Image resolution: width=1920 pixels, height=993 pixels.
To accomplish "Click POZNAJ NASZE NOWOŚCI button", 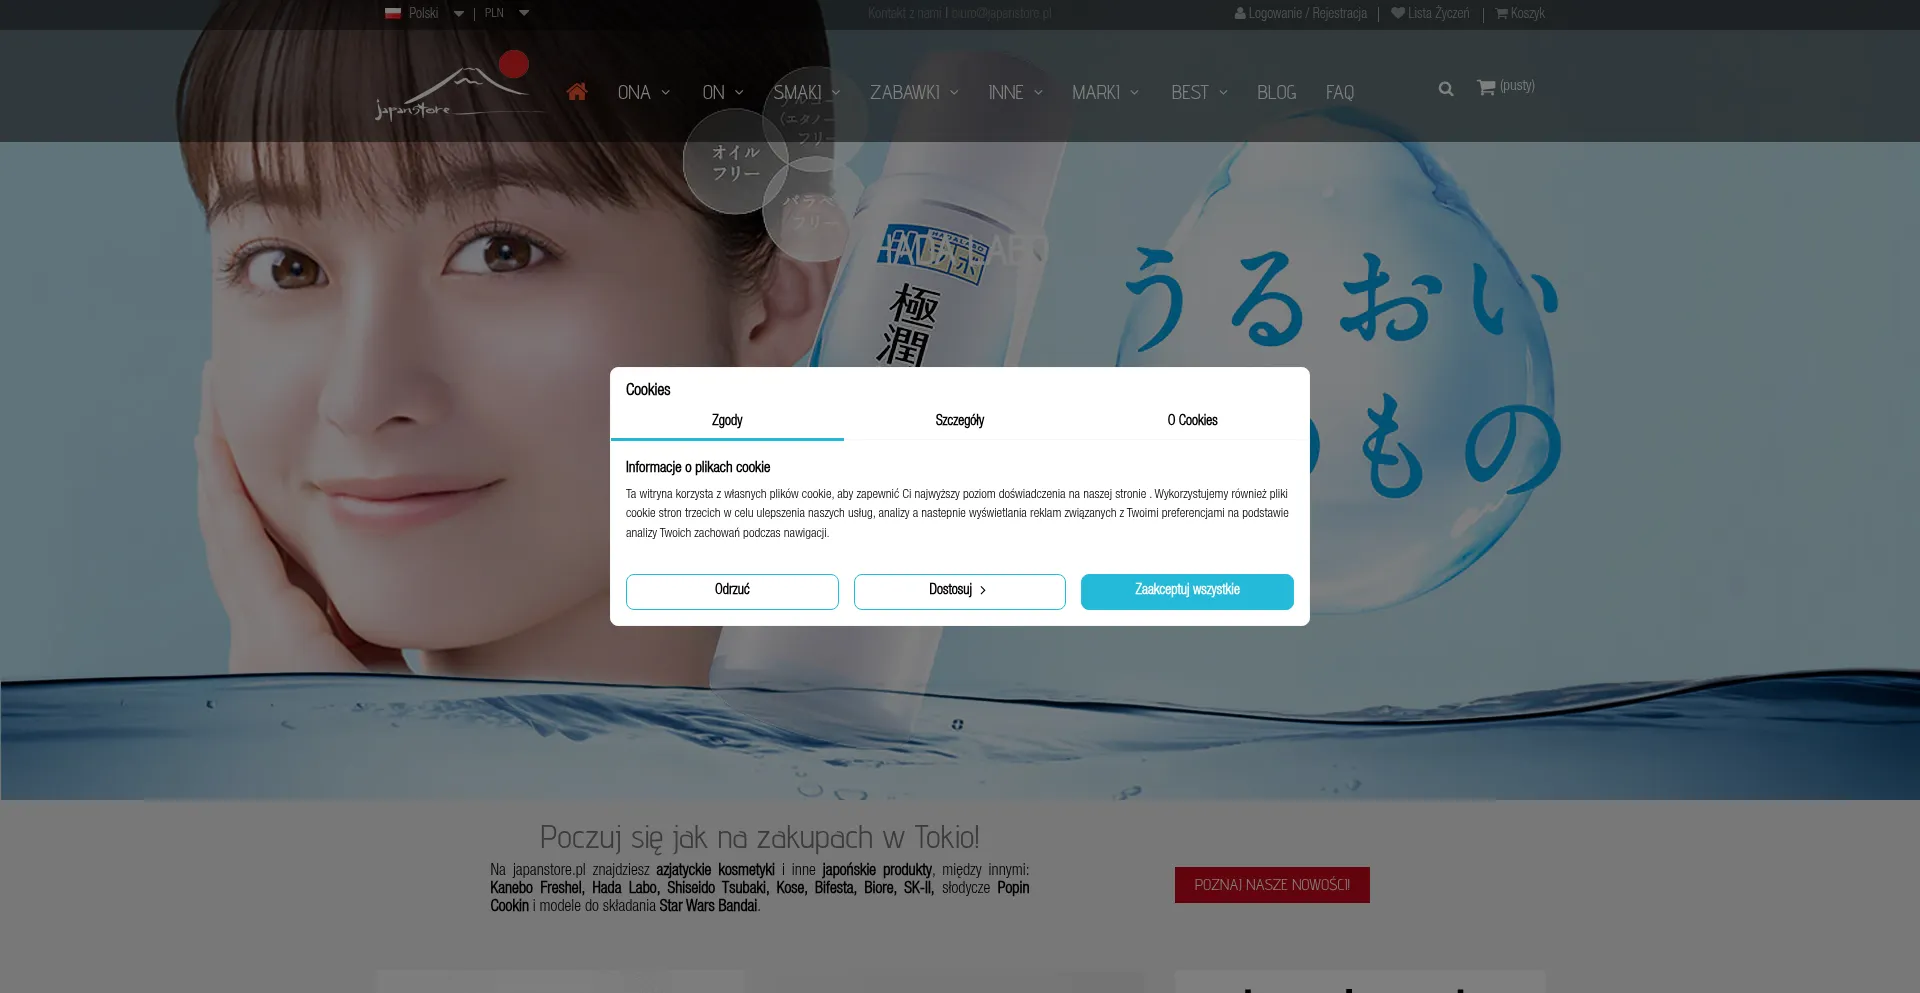I will point(1272,885).
